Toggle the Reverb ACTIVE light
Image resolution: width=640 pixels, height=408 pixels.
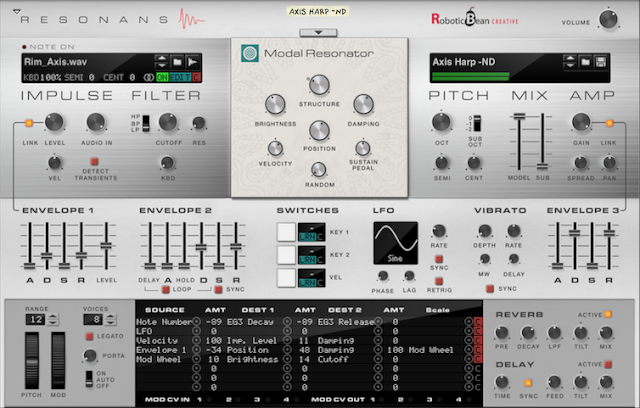pos(608,314)
